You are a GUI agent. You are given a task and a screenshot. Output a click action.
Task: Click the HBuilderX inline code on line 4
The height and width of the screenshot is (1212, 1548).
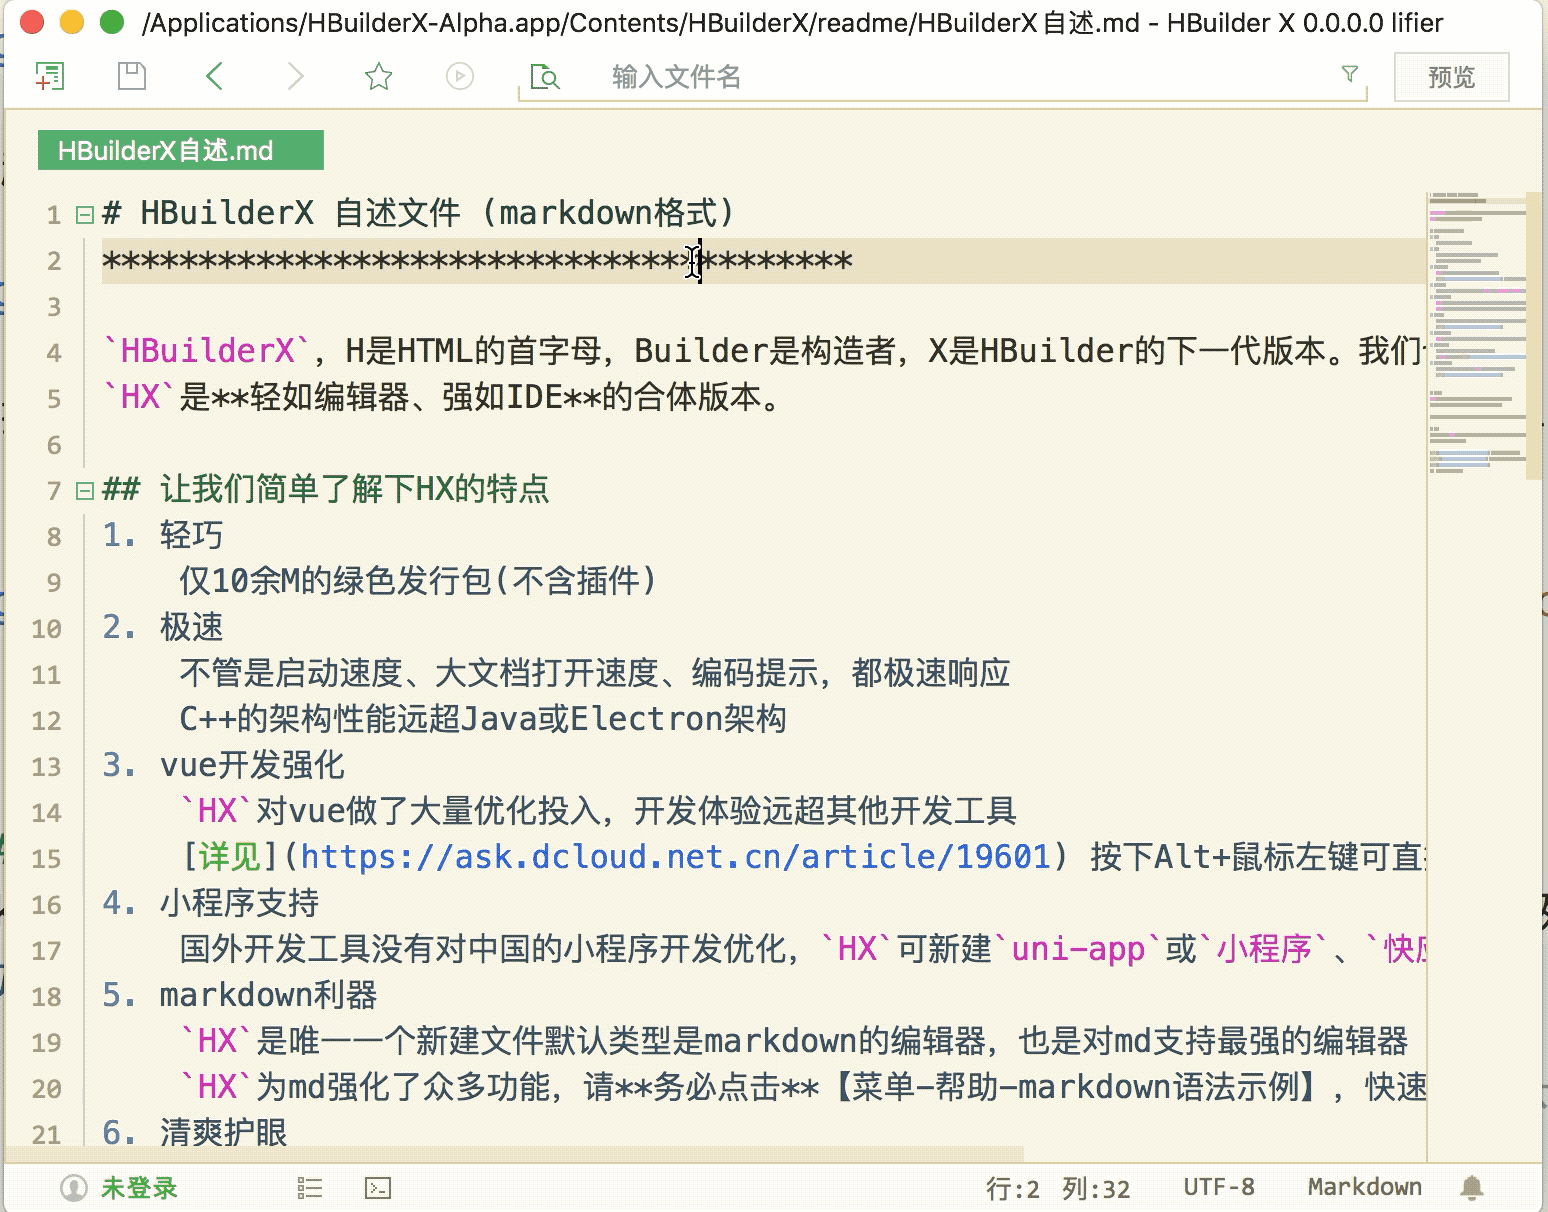coord(208,351)
